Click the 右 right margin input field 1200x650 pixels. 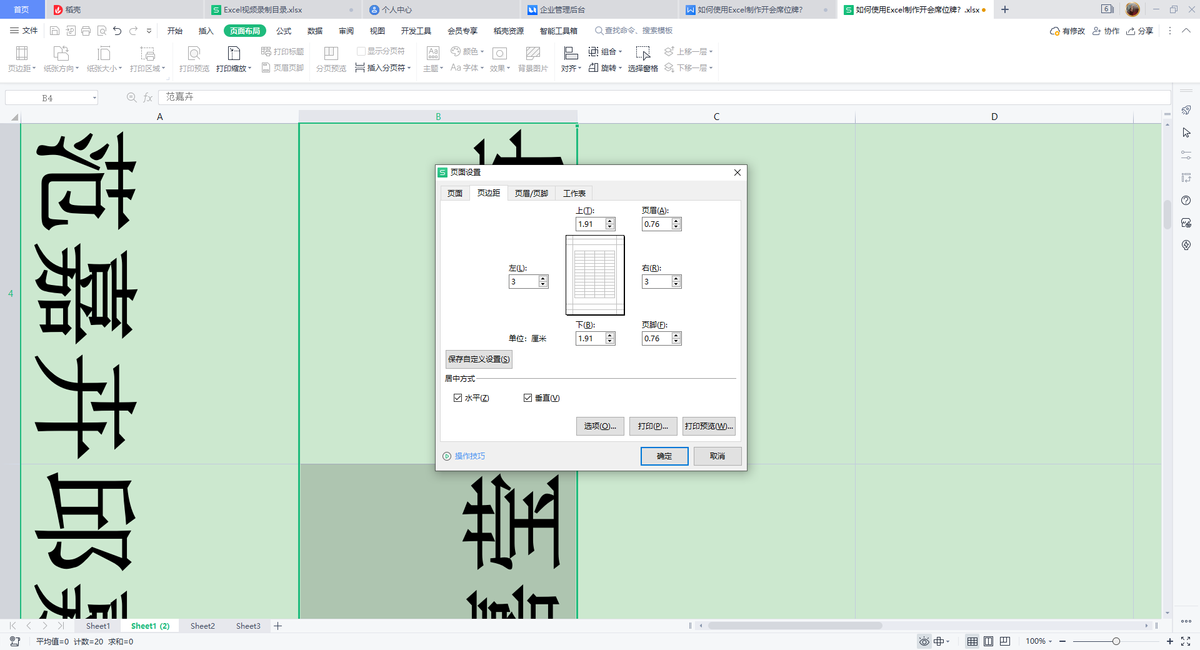657,282
